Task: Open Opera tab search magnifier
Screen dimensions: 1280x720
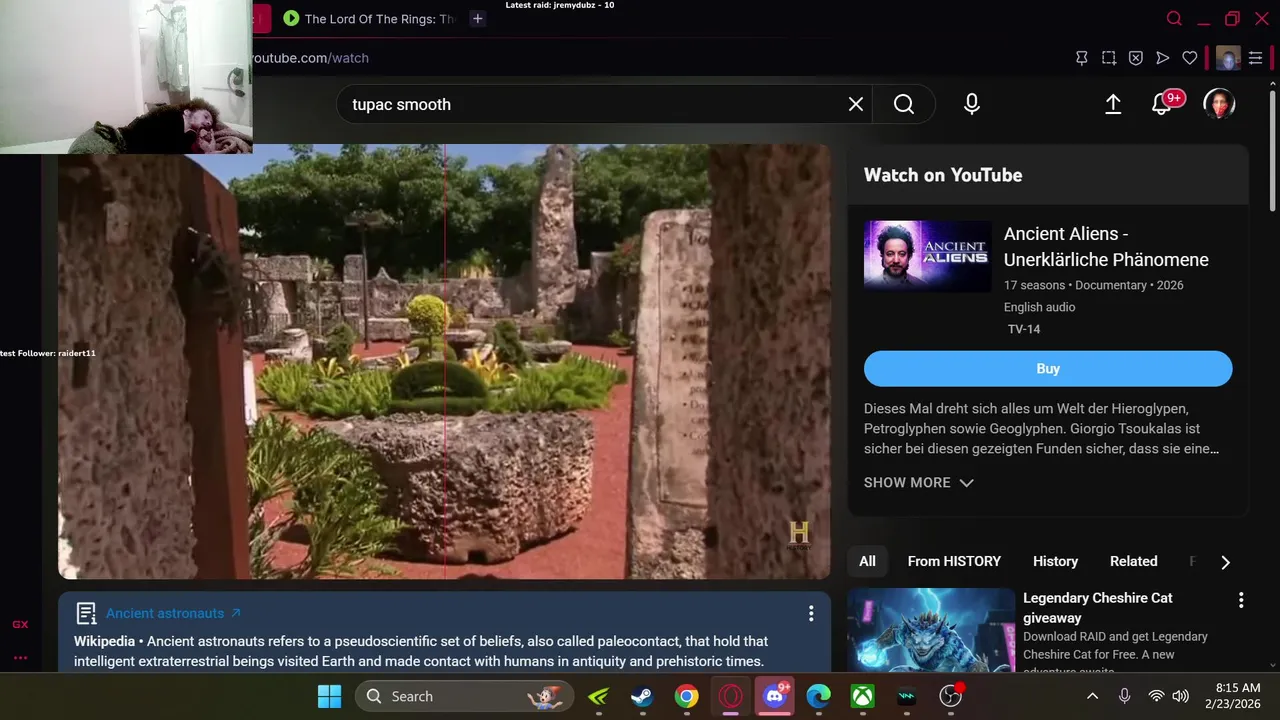Action: point(1175,19)
